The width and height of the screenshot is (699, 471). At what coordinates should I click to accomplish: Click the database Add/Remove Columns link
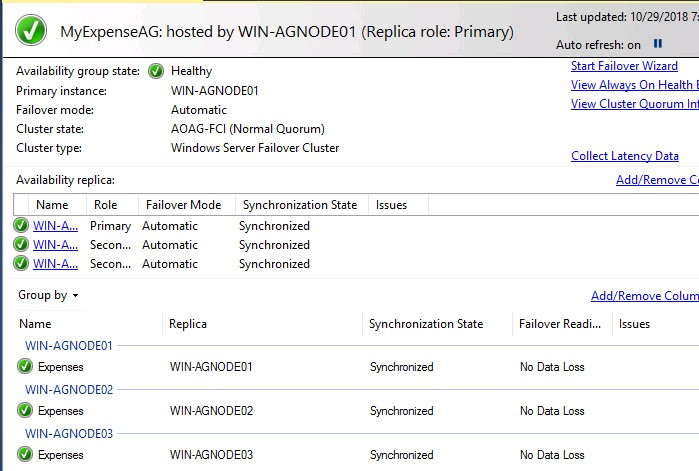644,296
